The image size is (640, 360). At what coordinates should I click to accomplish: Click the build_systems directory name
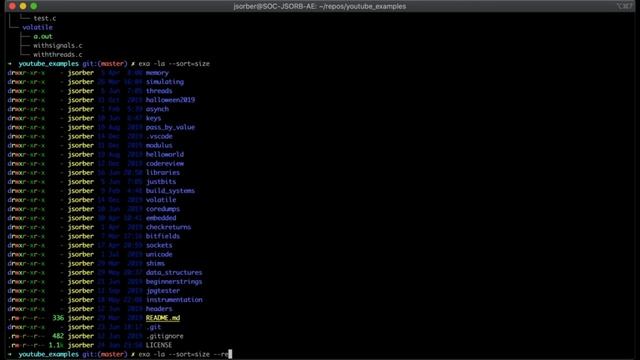(170, 191)
